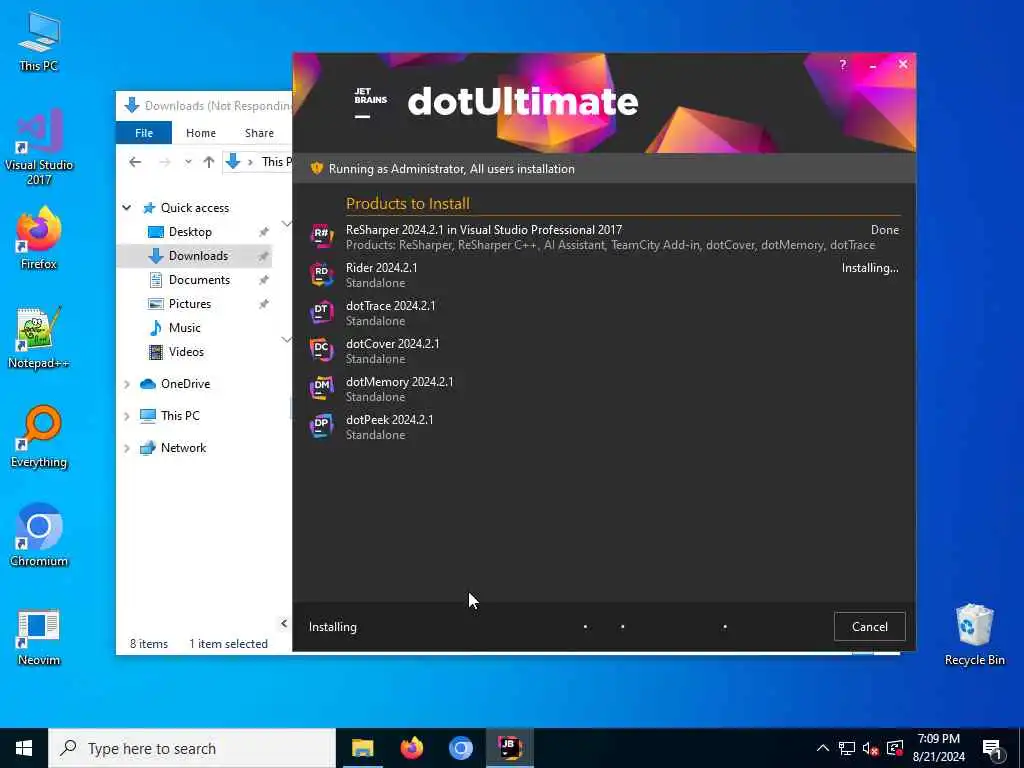1024x768 pixels.
Task: Select Network in navigation pane
Action: click(173, 448)
